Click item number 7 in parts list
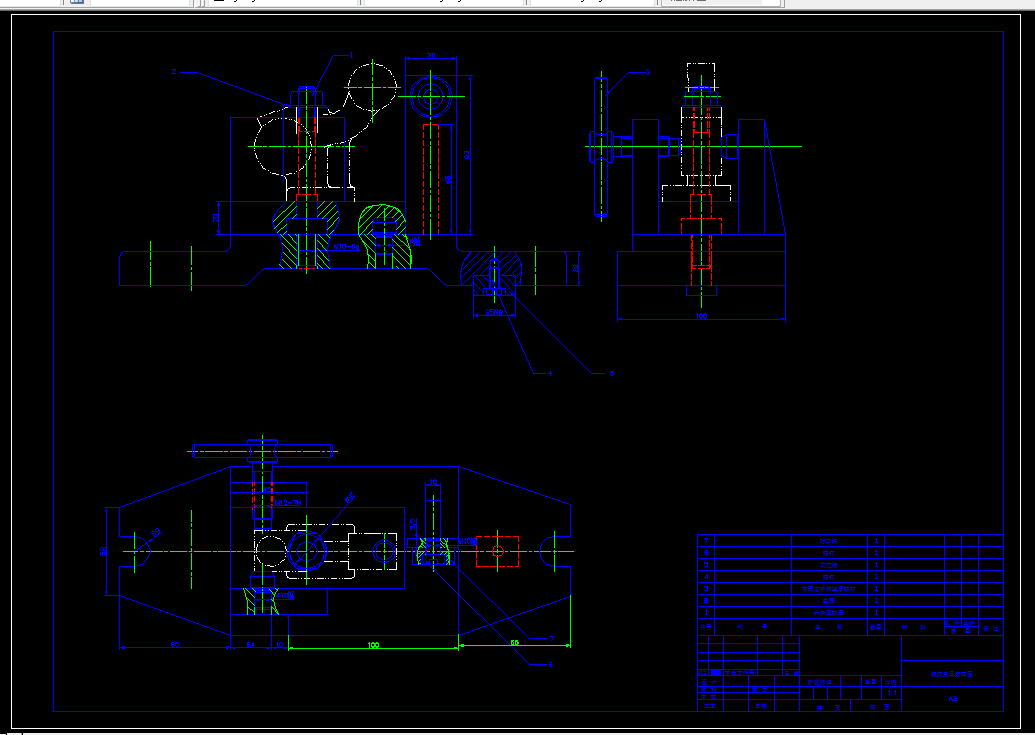This screenshot has height=735, width=1035. click(x=706, y=540)
